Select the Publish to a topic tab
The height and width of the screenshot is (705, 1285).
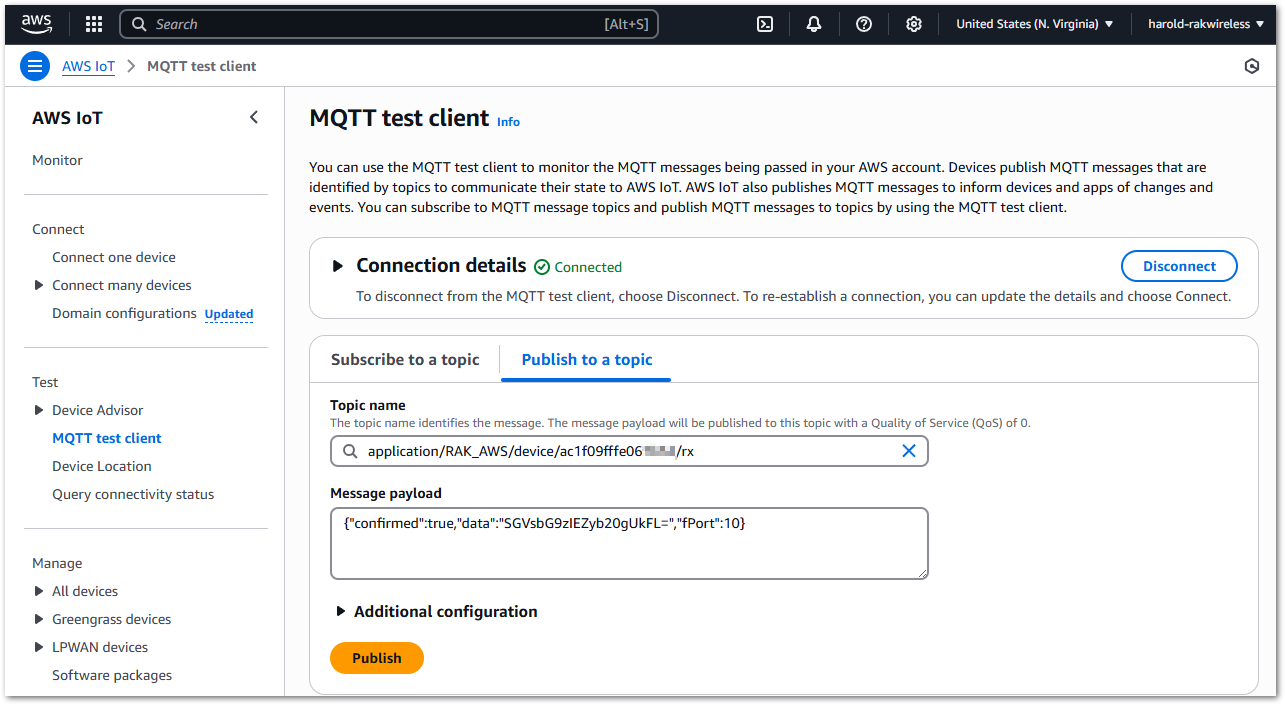point(585,359)
